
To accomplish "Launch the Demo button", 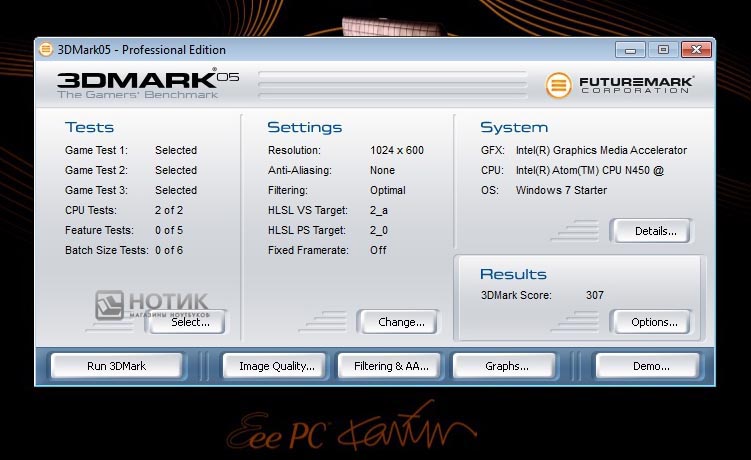I will coord(650,366).
